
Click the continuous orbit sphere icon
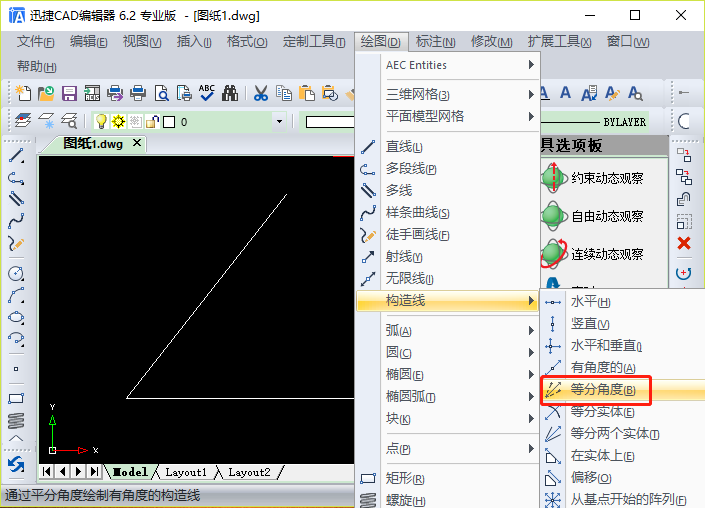pyautogui.click(x=554, y=254)
